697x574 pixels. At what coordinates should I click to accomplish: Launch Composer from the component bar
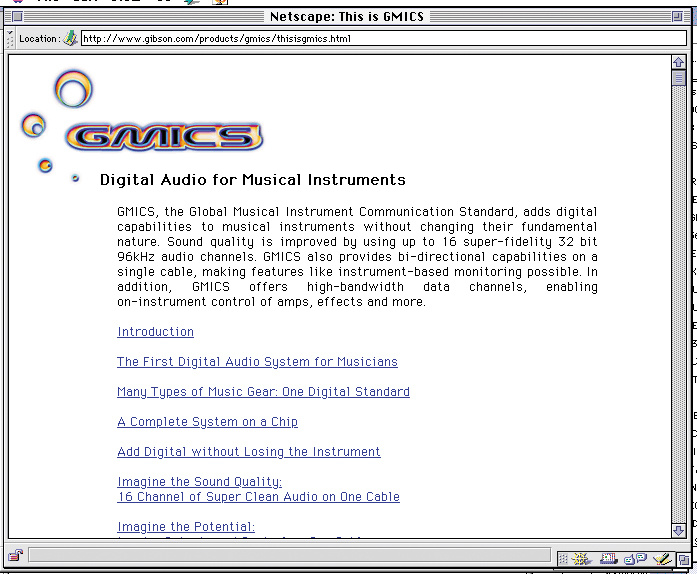tap(661, 558)
